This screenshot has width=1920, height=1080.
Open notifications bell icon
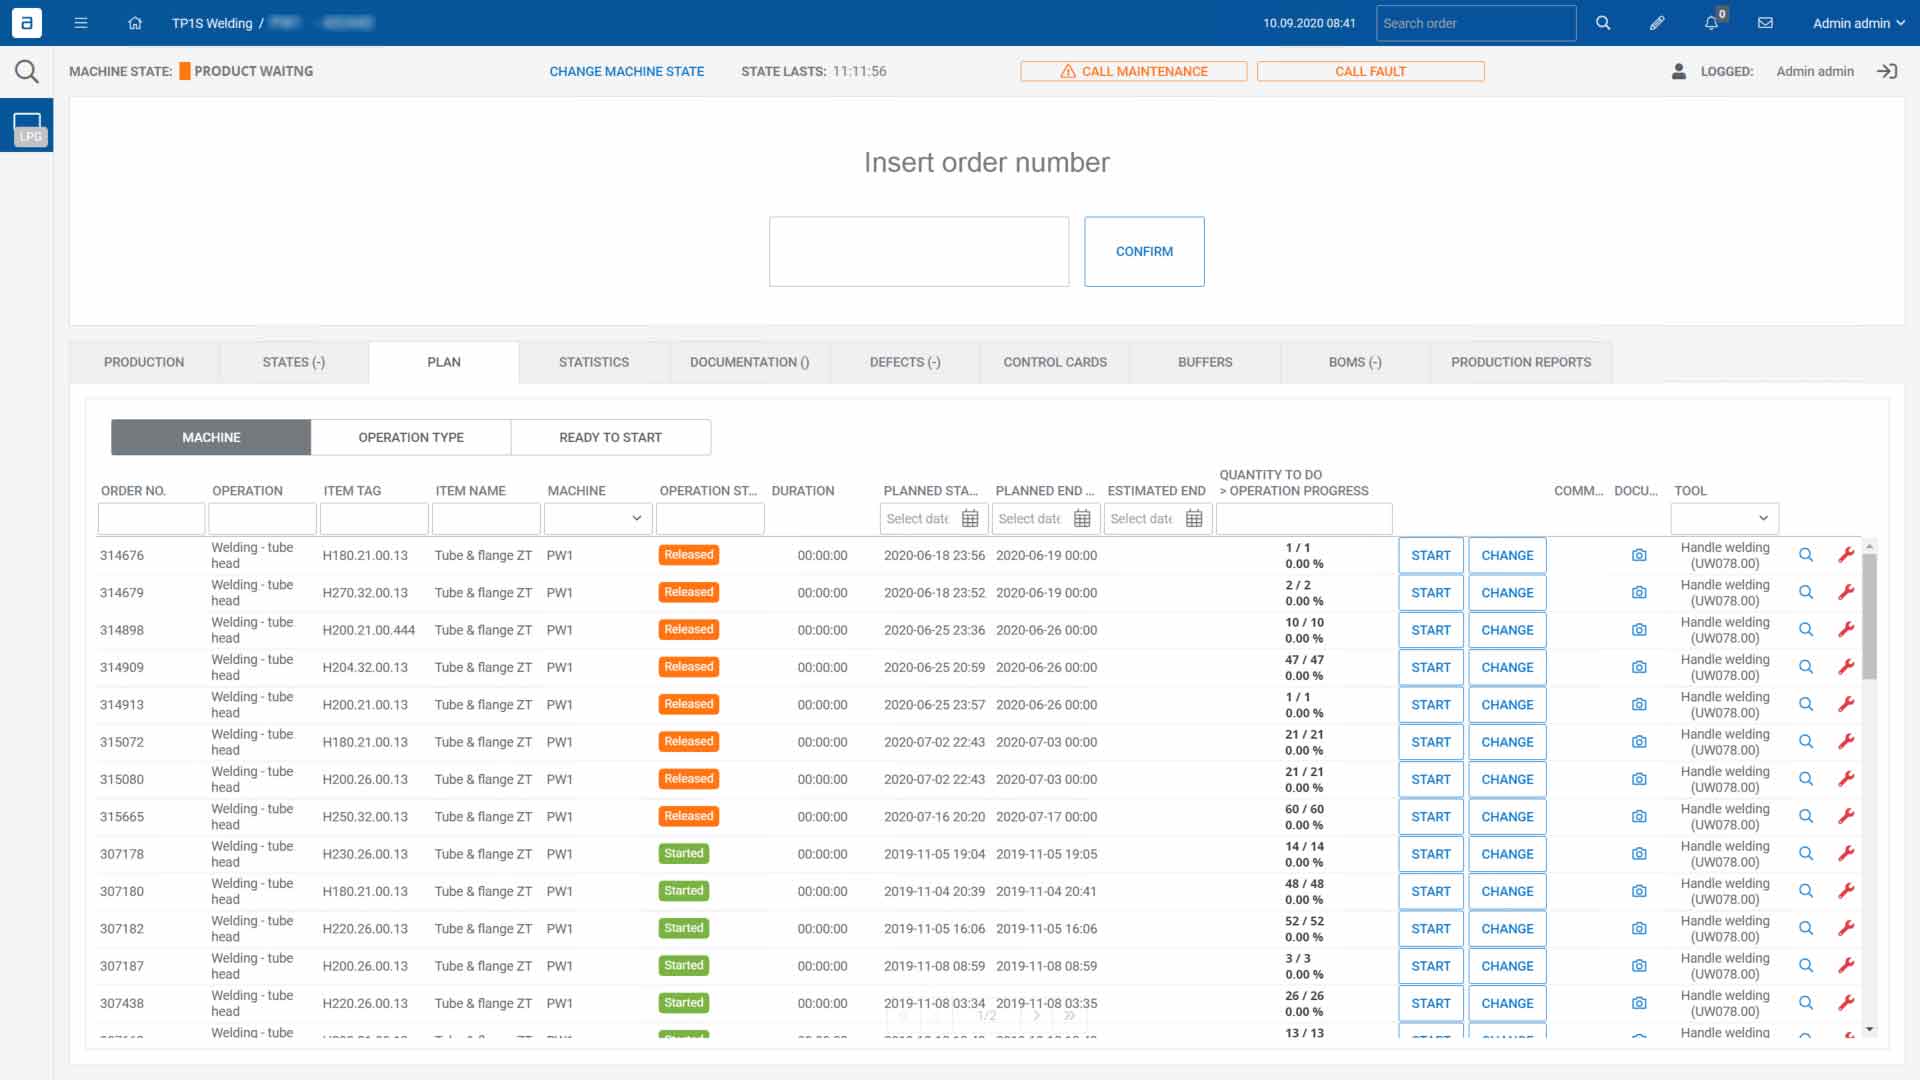pos(1711,23)
